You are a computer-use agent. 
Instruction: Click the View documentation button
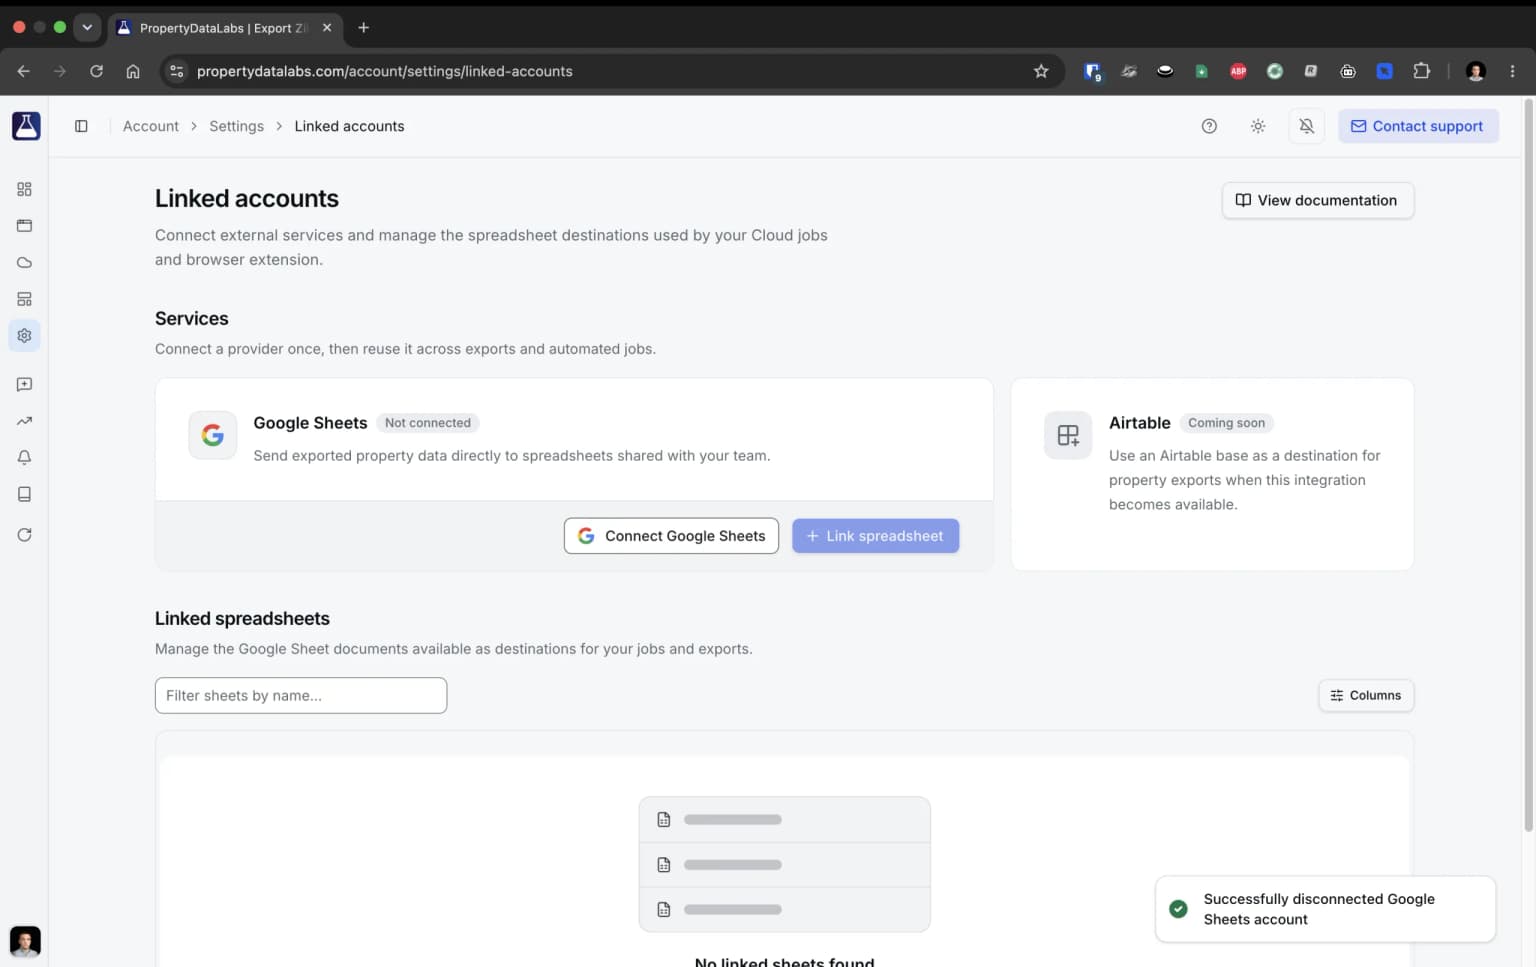coord(1317,200)
